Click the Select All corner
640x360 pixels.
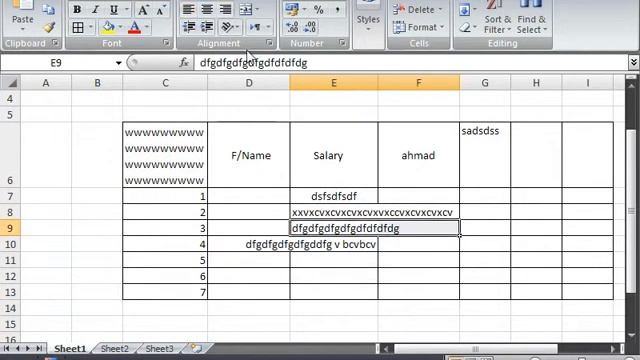(11, 83)
